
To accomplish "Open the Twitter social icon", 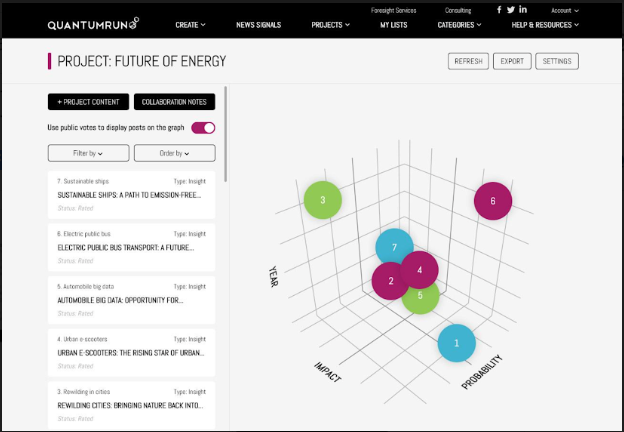I will (x=511, y=10).
